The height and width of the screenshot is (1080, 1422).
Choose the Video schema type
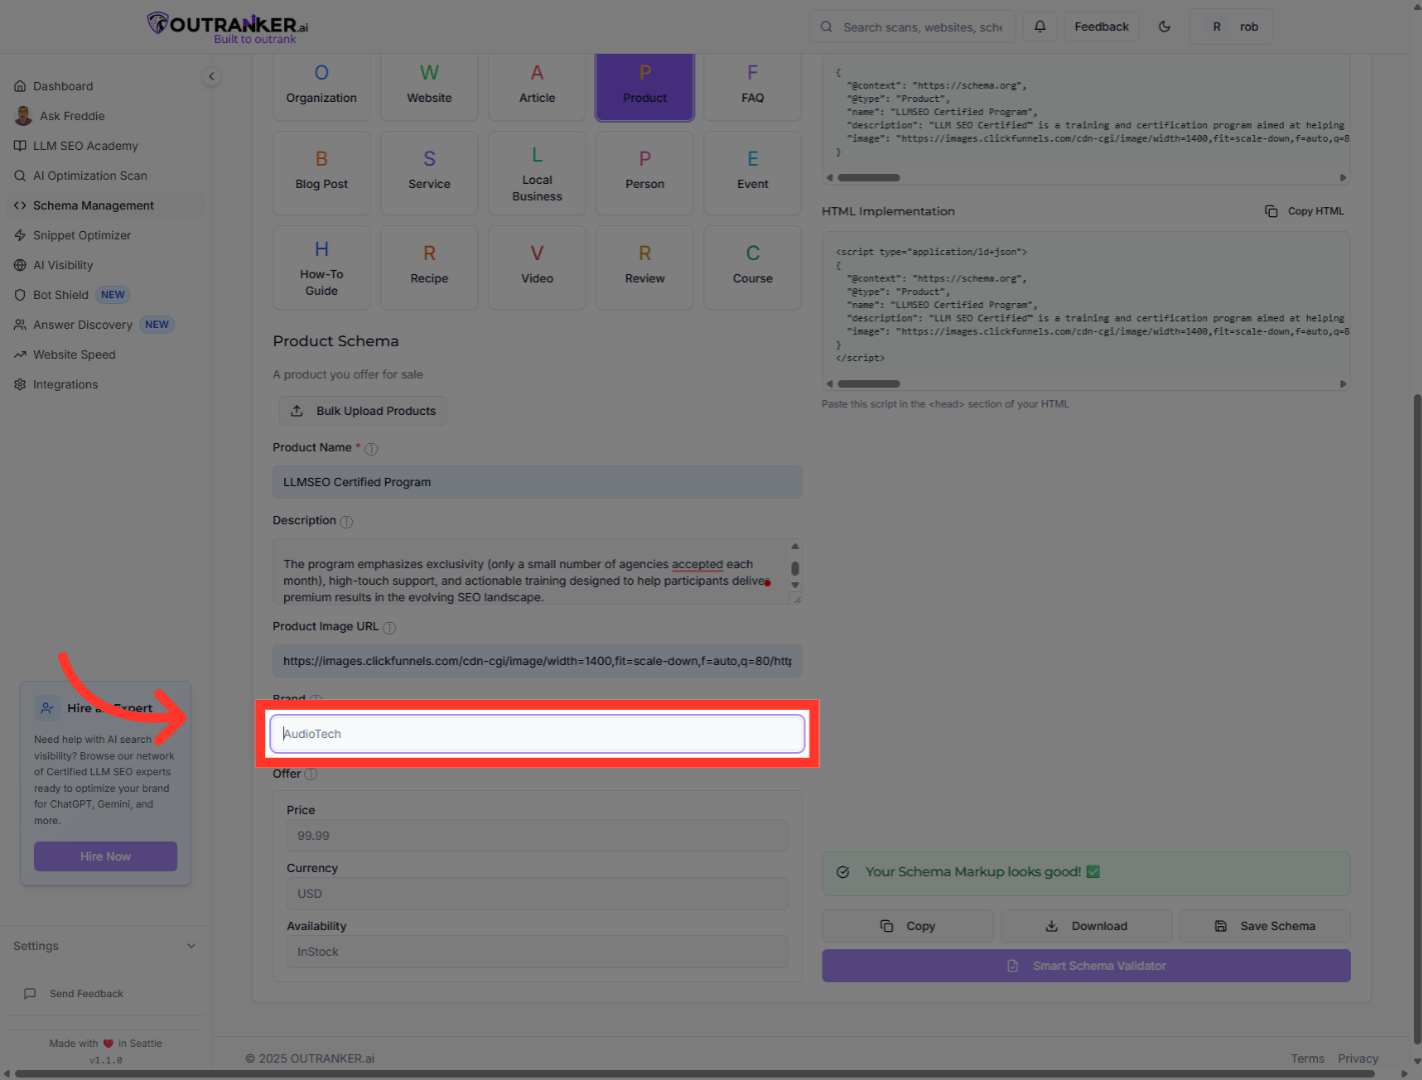coord(537,268)
